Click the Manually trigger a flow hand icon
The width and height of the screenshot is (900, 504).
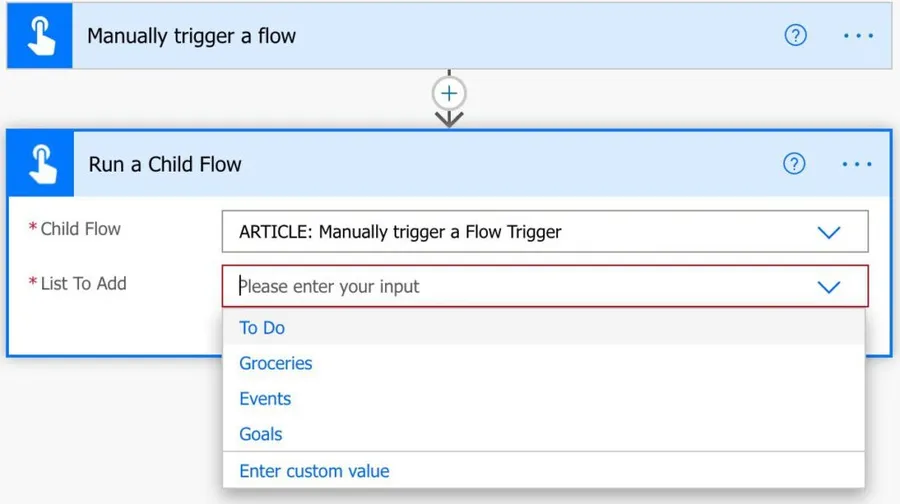click(40, 36)
